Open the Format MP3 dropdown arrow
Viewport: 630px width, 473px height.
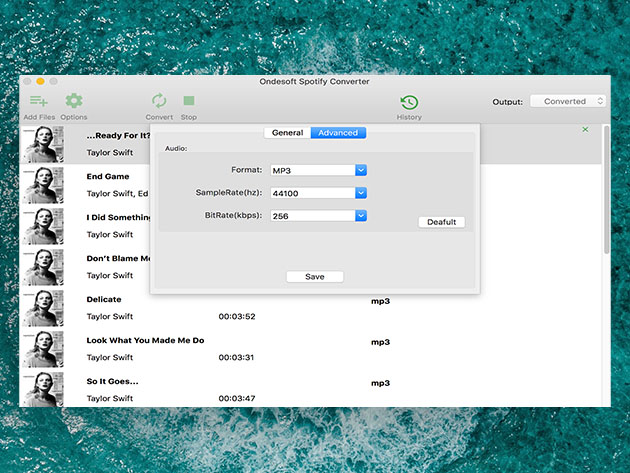361,170
